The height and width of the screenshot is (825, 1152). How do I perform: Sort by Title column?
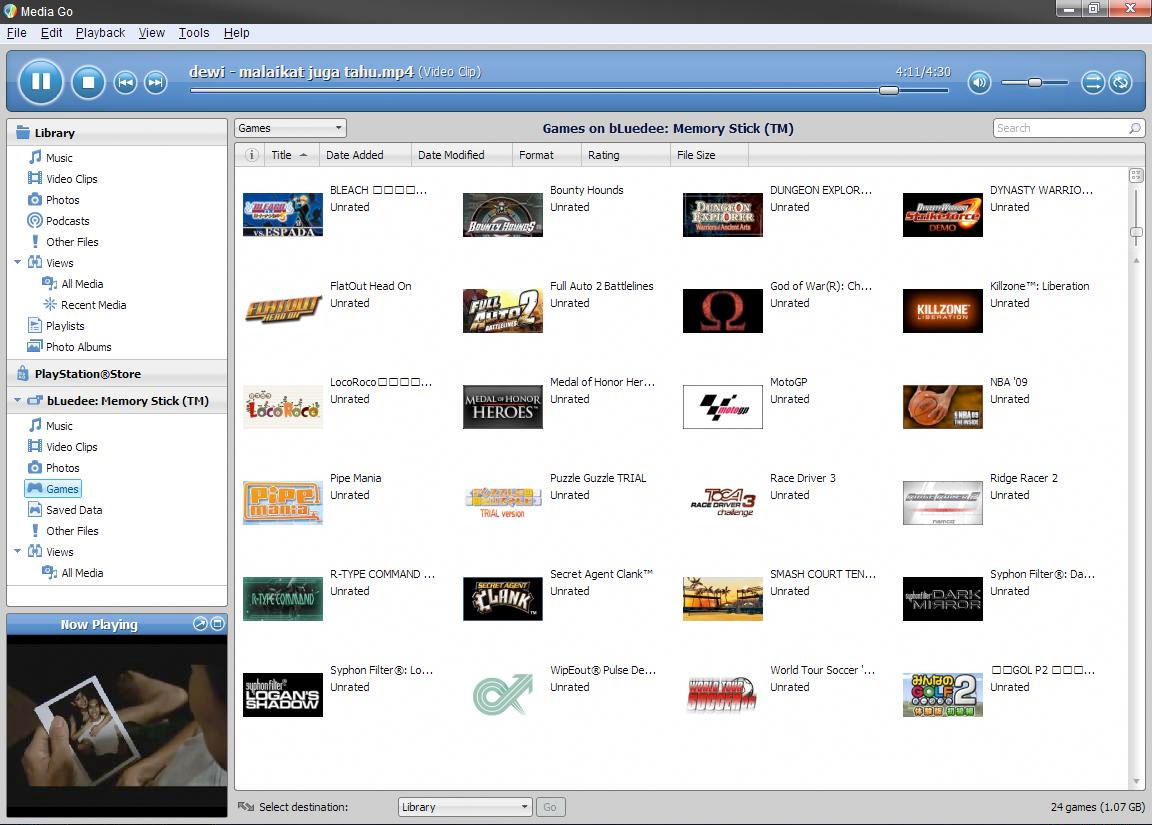click(290, 155)
